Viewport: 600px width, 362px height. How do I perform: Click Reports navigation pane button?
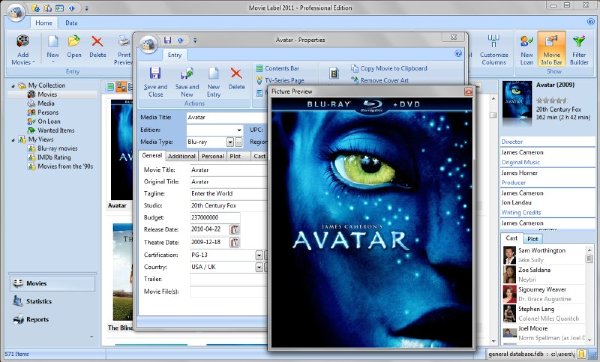52,320
